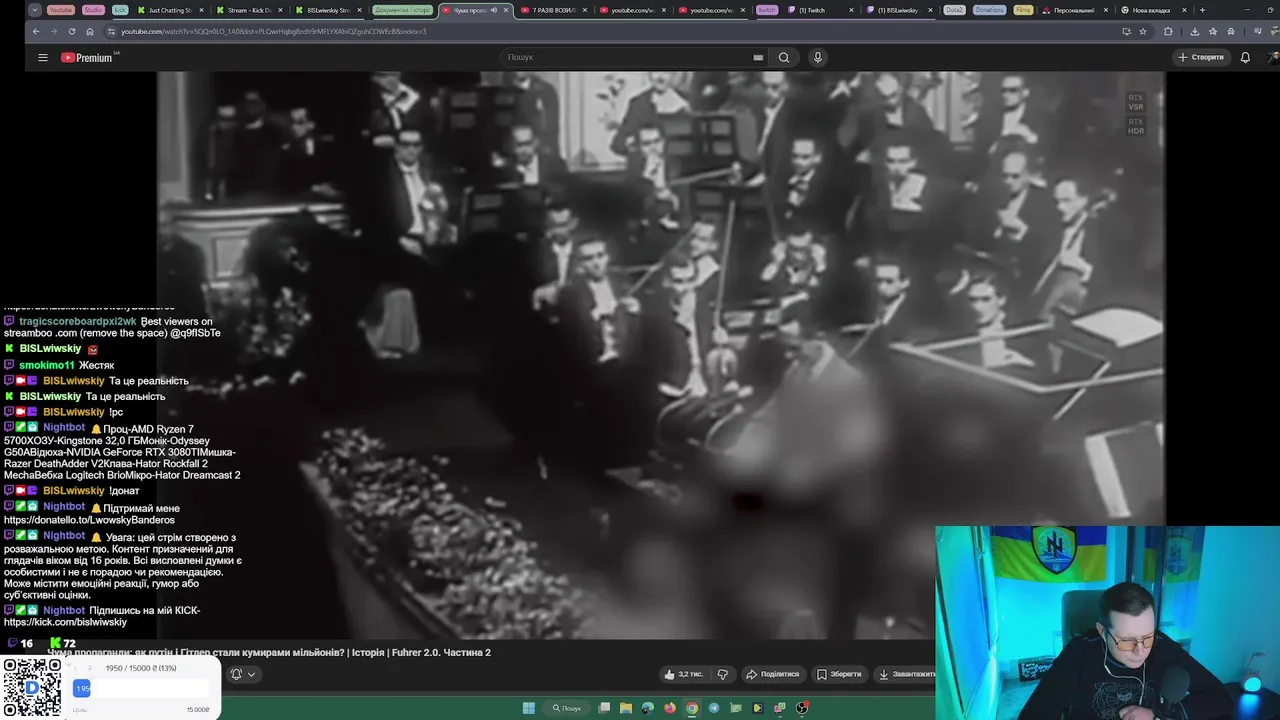Switch to the Персональний tab
The height and width of the screenshot is (720, 1280).
[x=1075, y=10]
